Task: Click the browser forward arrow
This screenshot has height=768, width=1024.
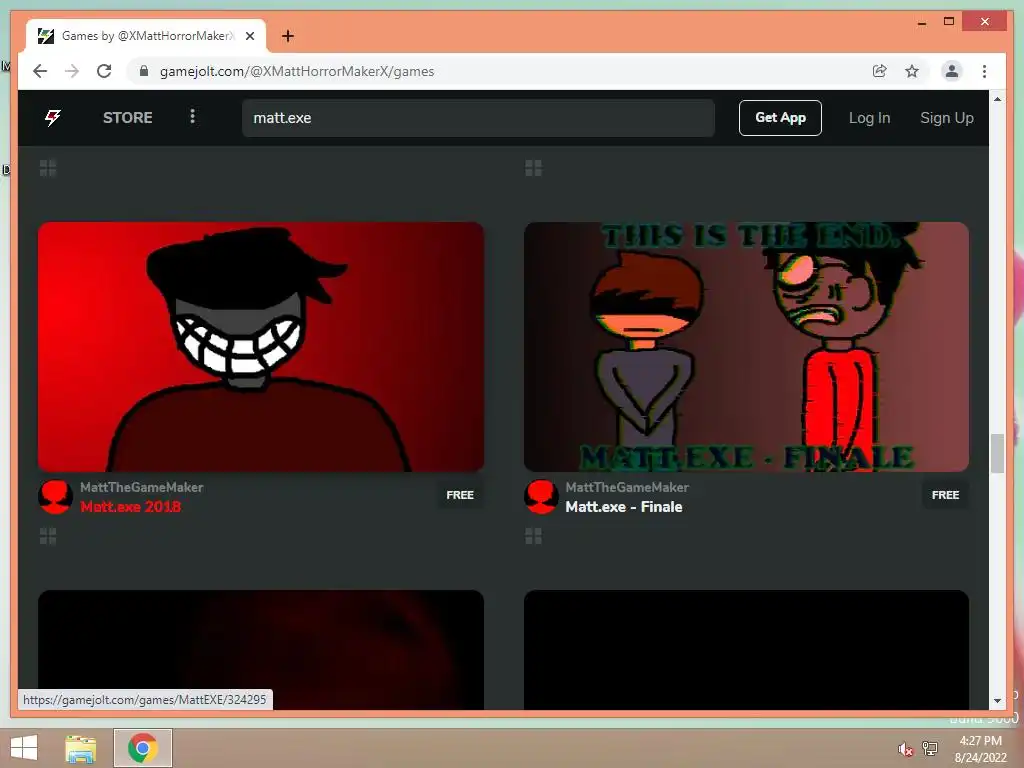Action: coord(72,71)
